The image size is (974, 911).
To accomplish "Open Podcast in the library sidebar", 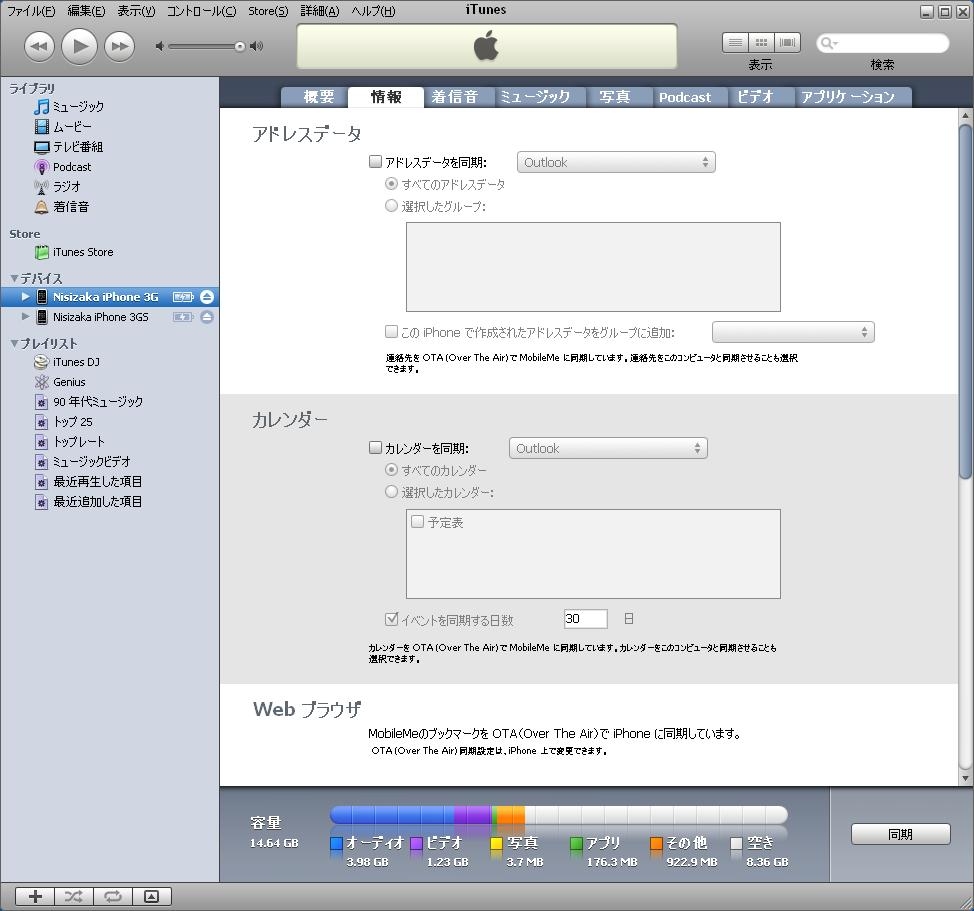I will (x=72, y=166).
